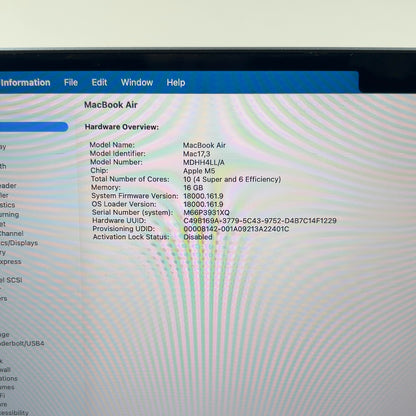The image size is (416, 416).
Task: Select Firewall in the sidebar
Action: click(x=5, y=370)
